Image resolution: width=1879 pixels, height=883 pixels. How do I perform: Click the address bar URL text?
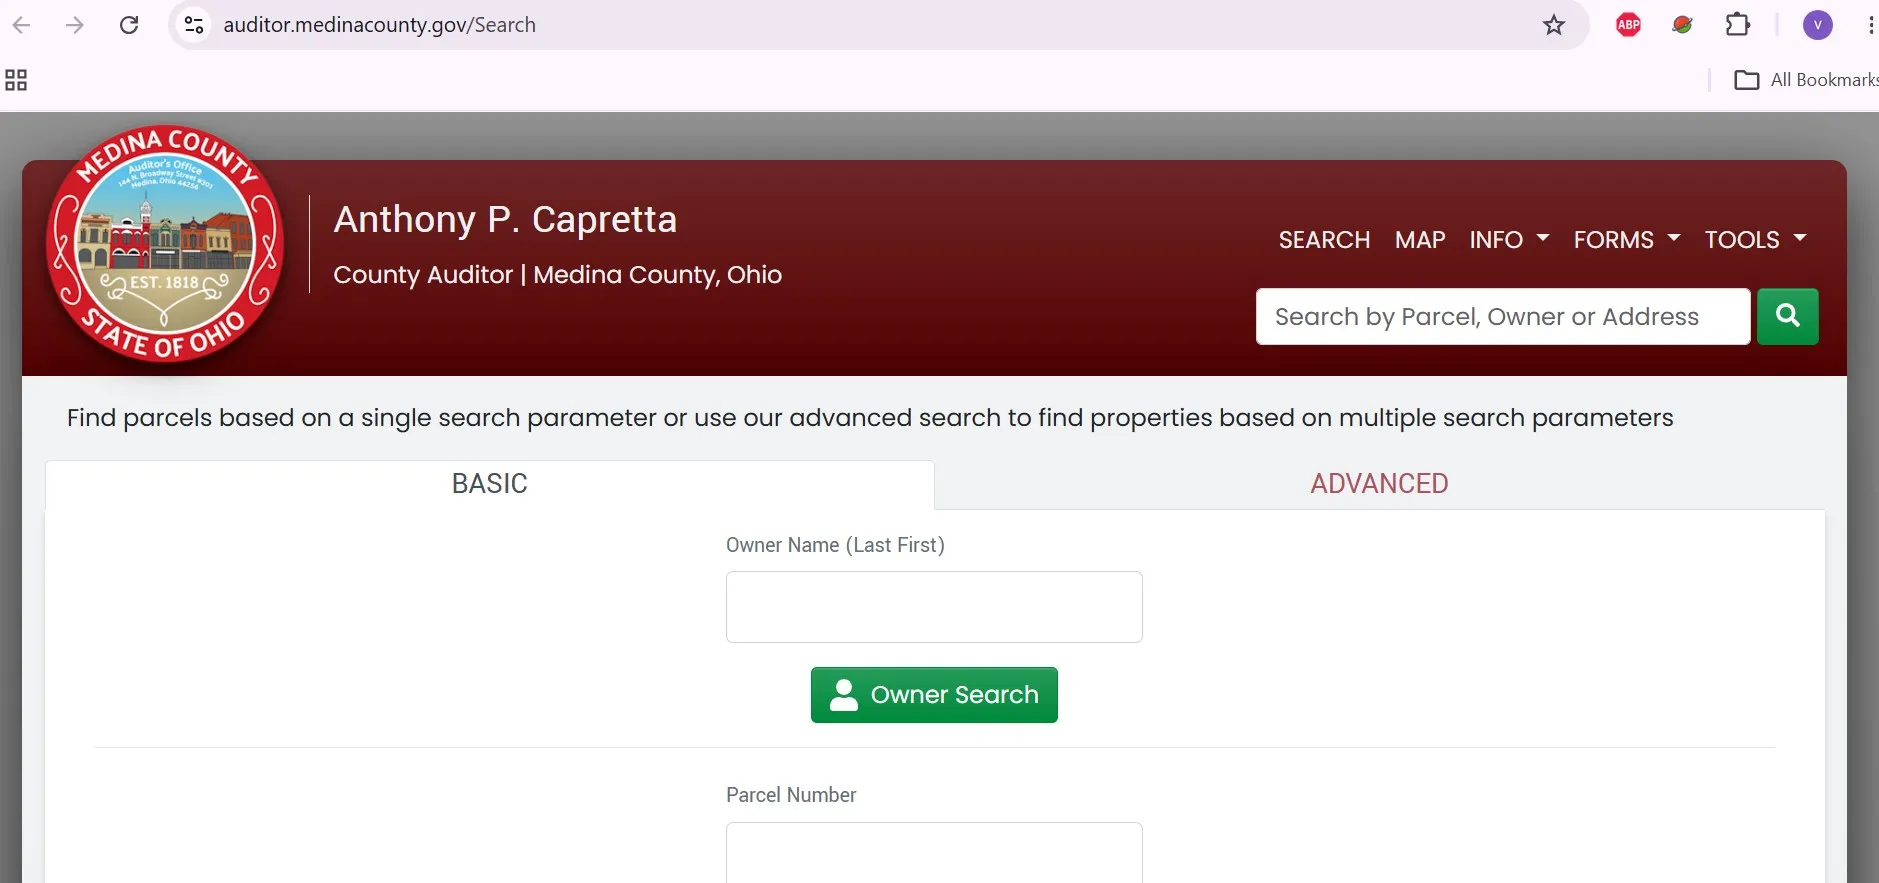click(379, 25)
